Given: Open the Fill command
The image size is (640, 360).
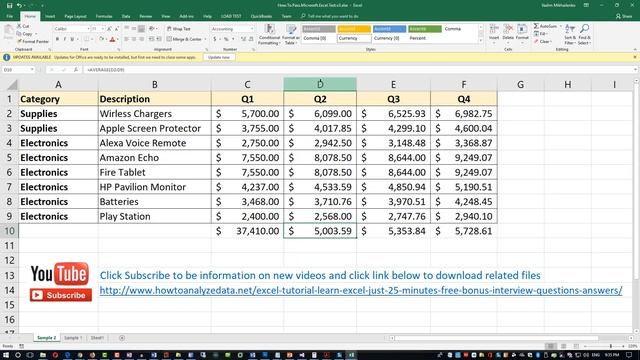Looking at the screenshot, I should click(x=541, y=34).
